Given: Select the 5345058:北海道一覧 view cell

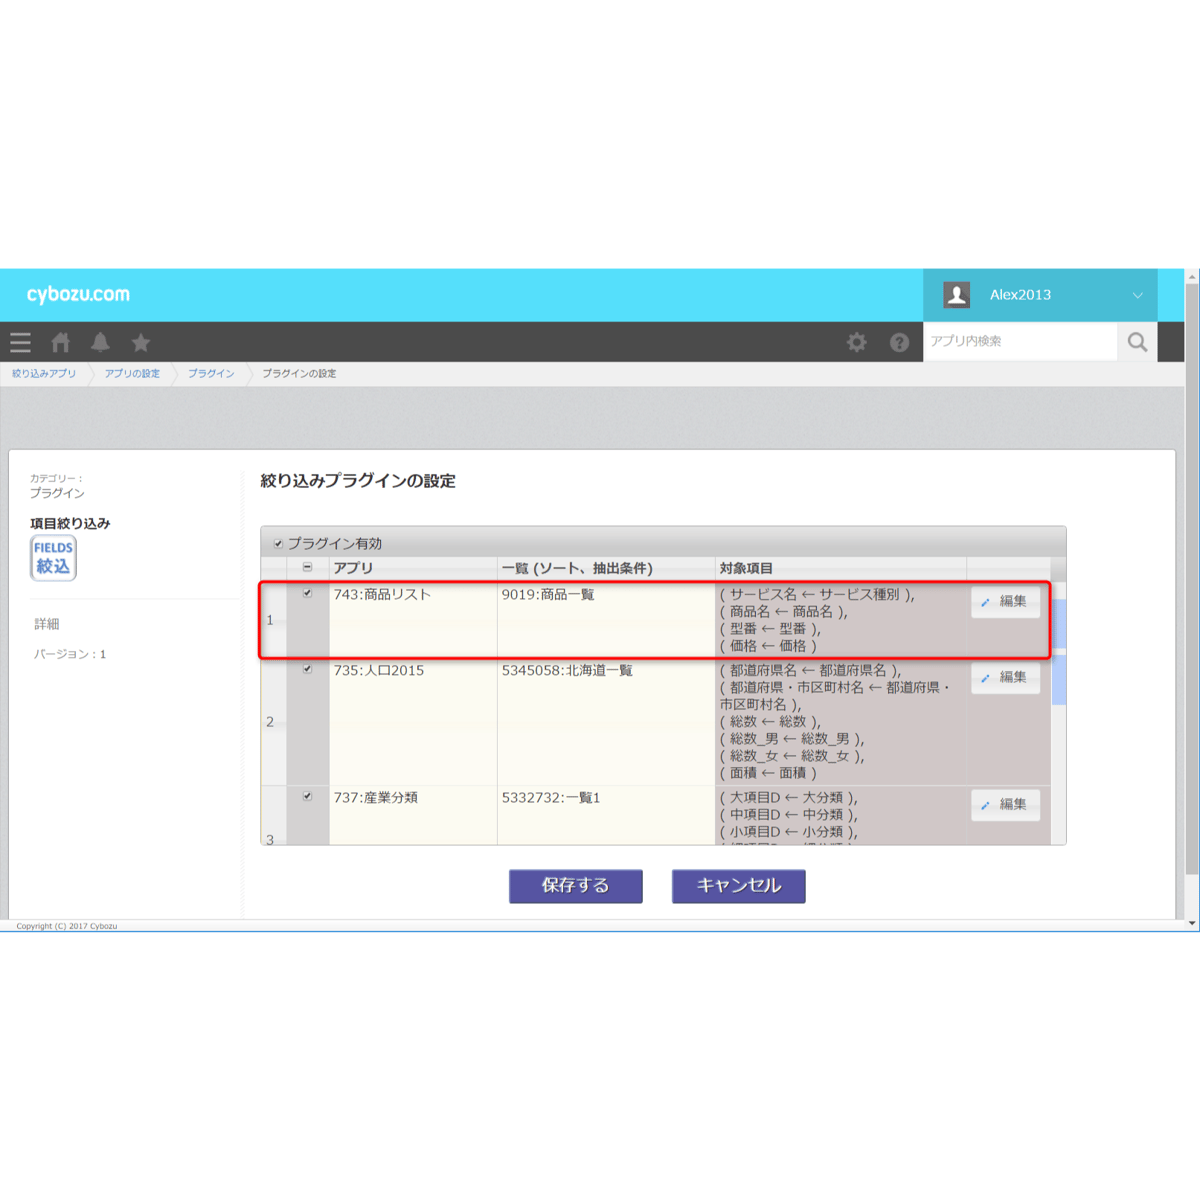Looking at the screenshot, I should coord(606,722).
